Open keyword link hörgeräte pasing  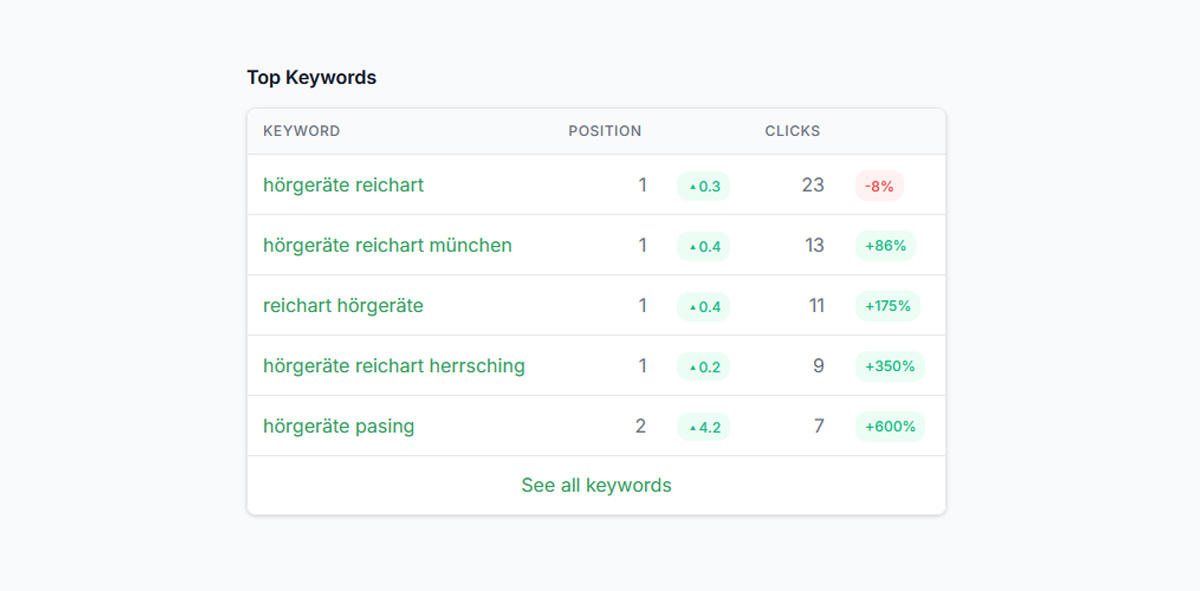[x=339, y=426]
